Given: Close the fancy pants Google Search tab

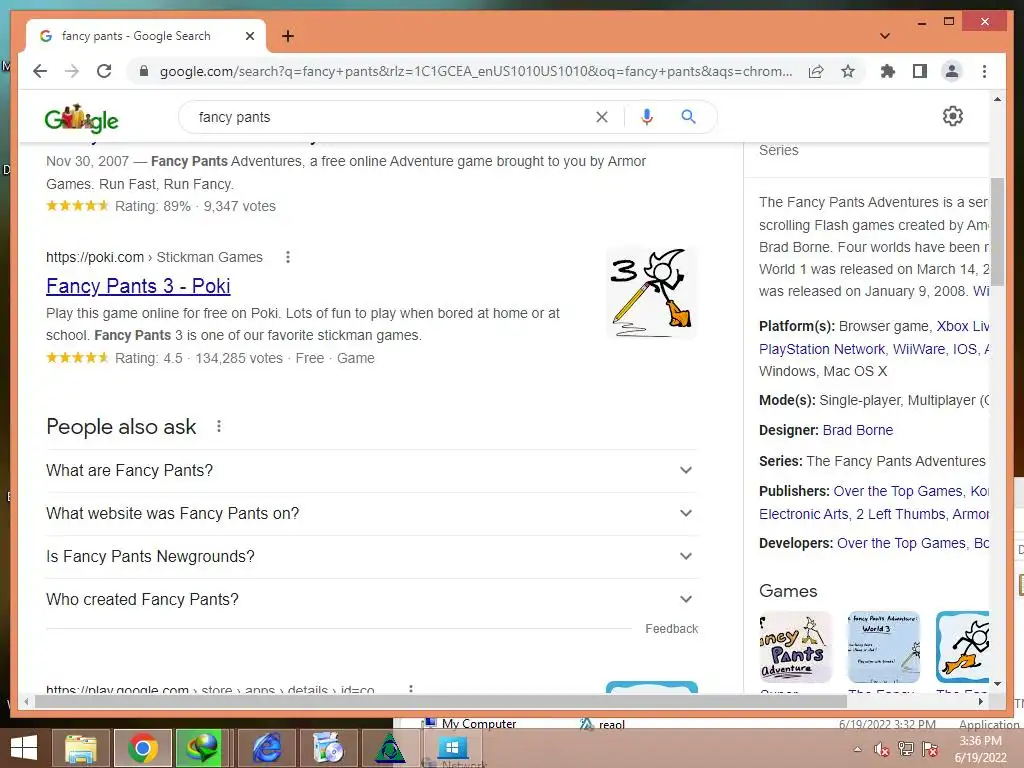Looking at the screenshot, I should click(249, 36).
